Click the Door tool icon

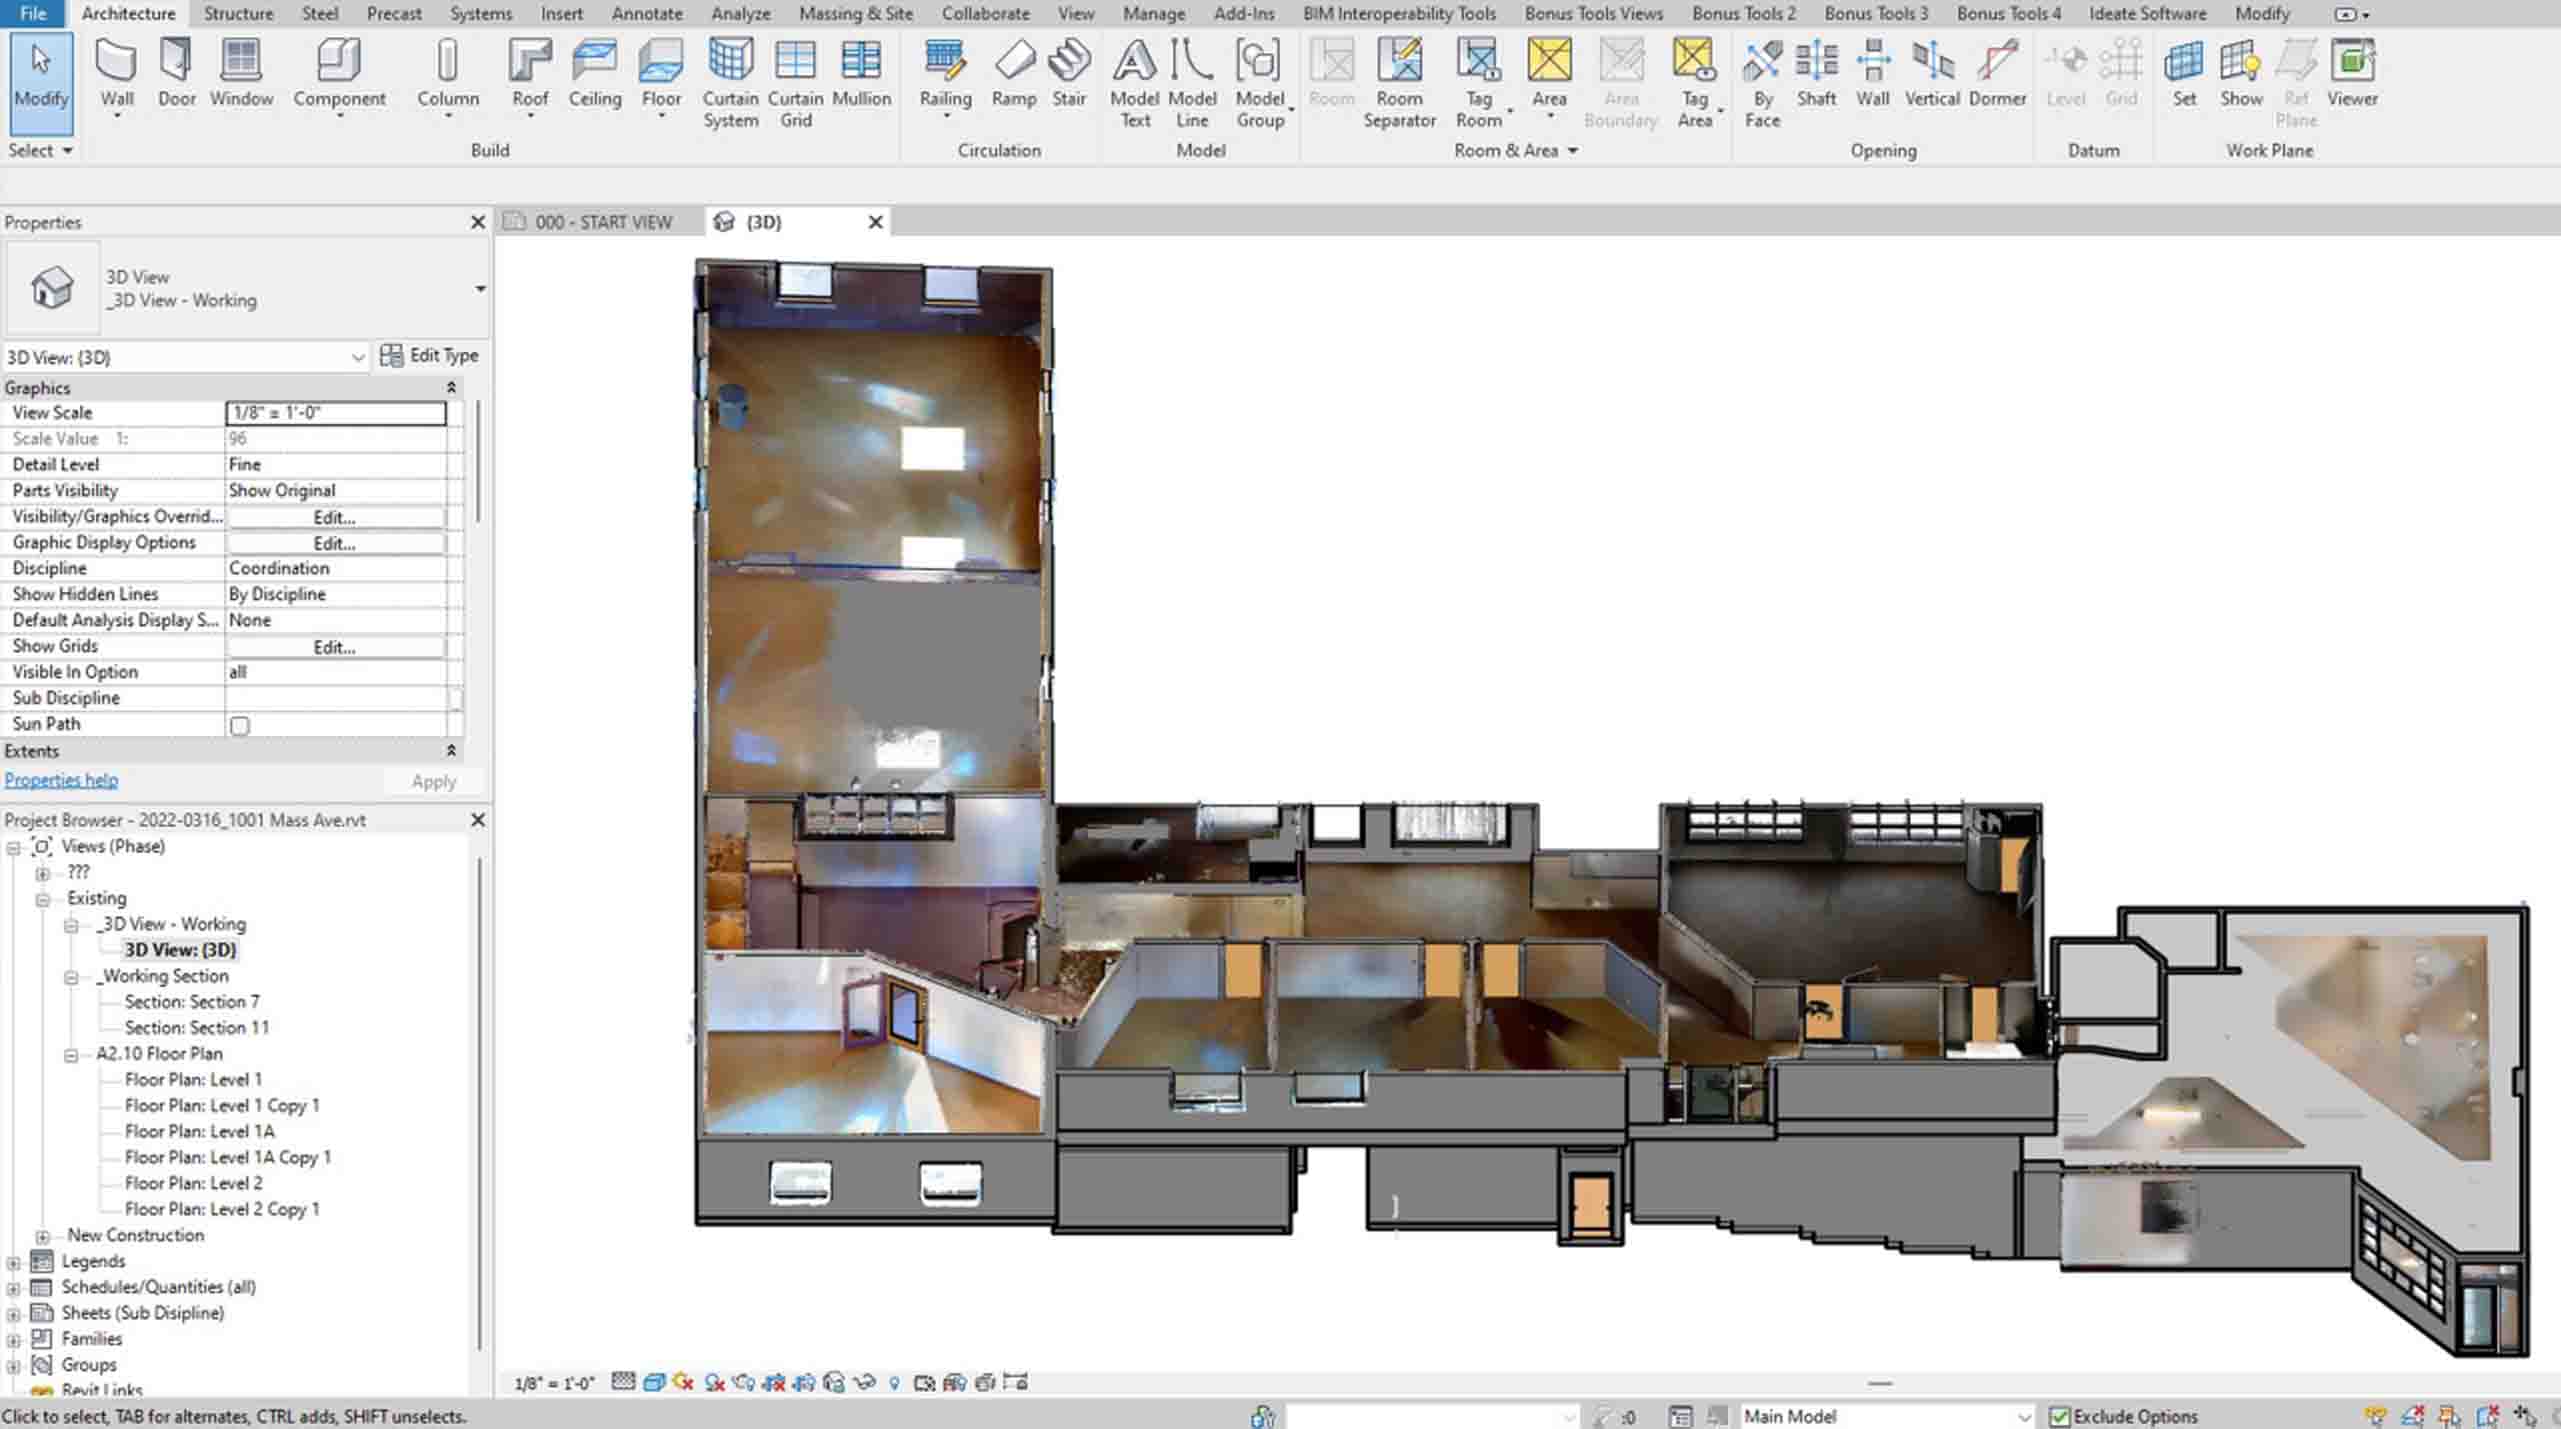tap(176, 60)
